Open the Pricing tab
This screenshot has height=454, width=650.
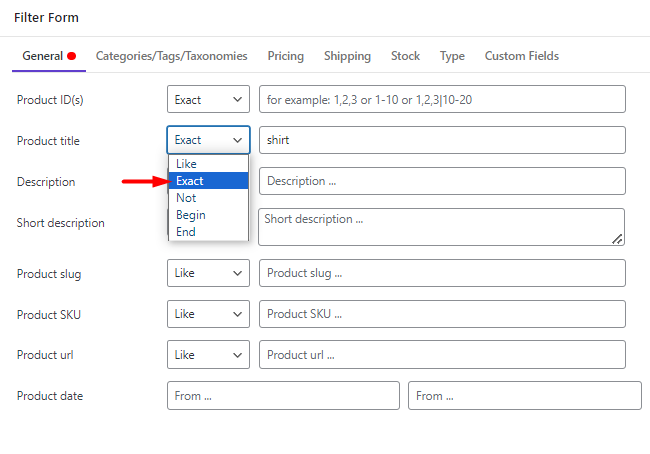[x=286, y=56]
